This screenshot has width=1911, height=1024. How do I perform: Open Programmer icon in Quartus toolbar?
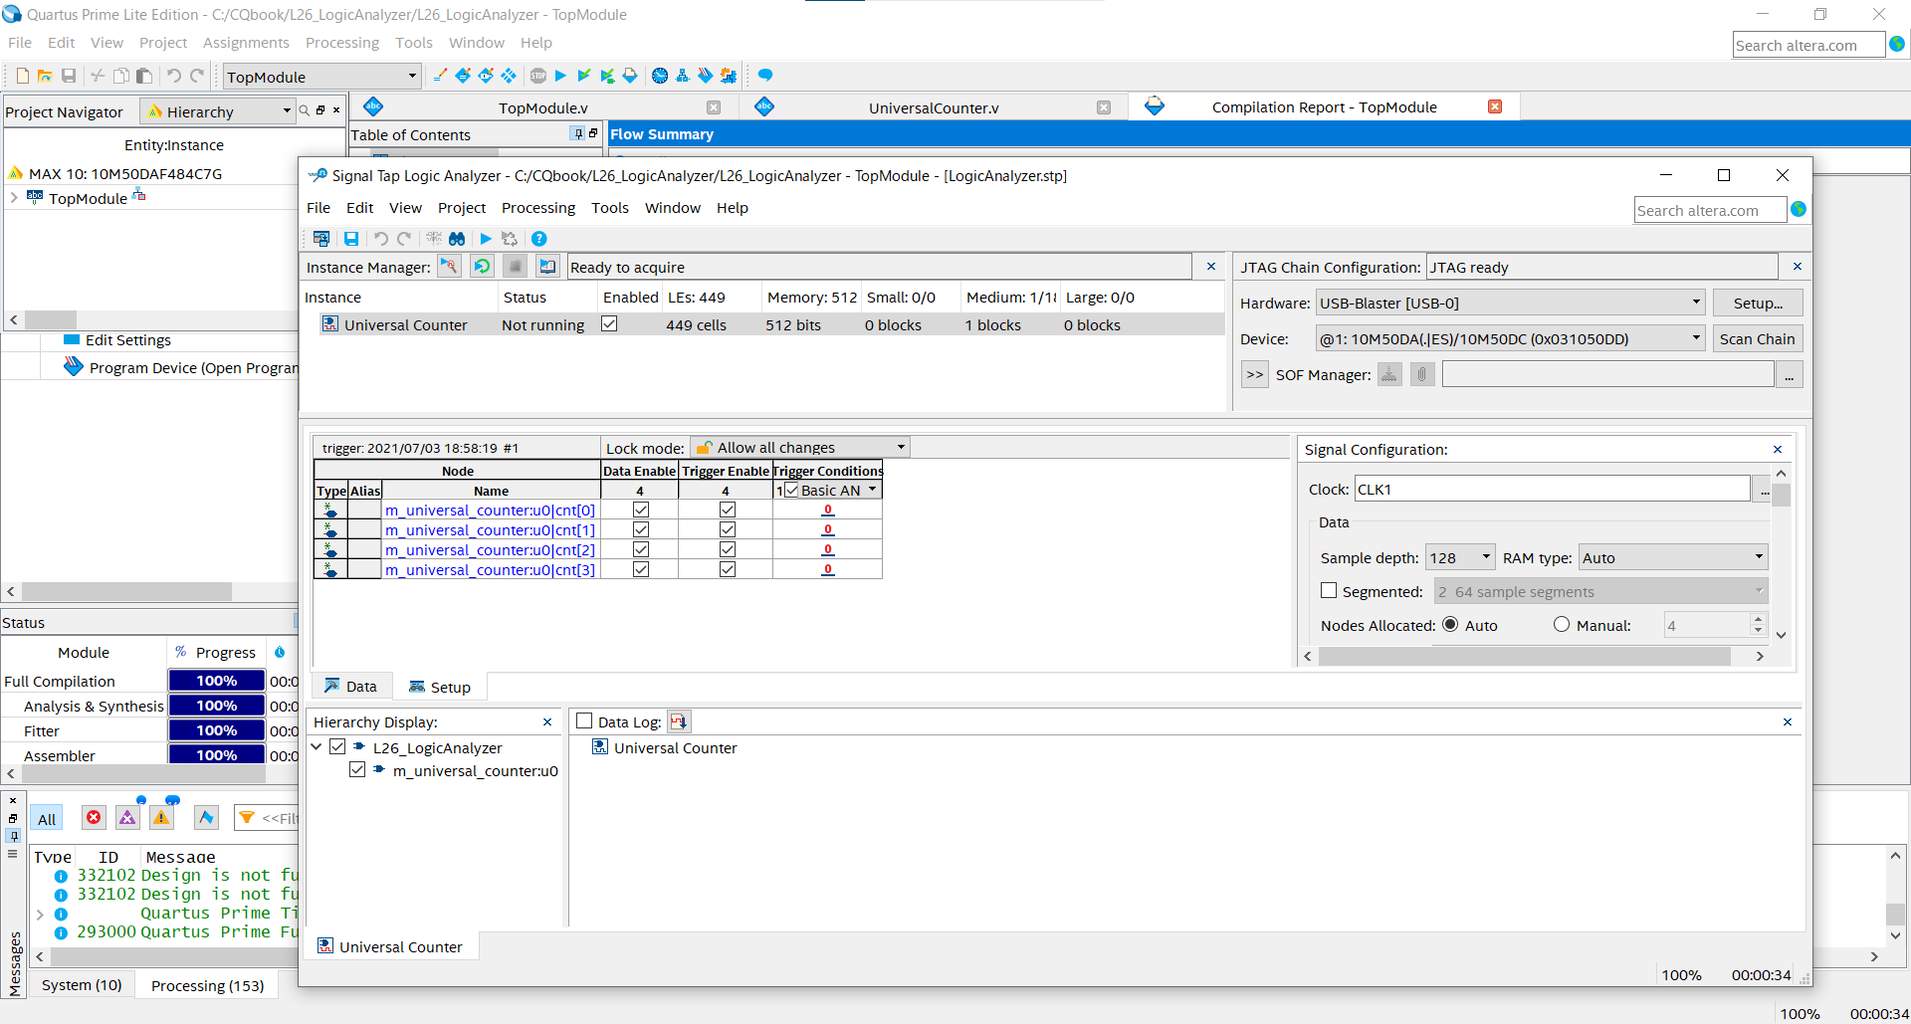pos(706,76)
